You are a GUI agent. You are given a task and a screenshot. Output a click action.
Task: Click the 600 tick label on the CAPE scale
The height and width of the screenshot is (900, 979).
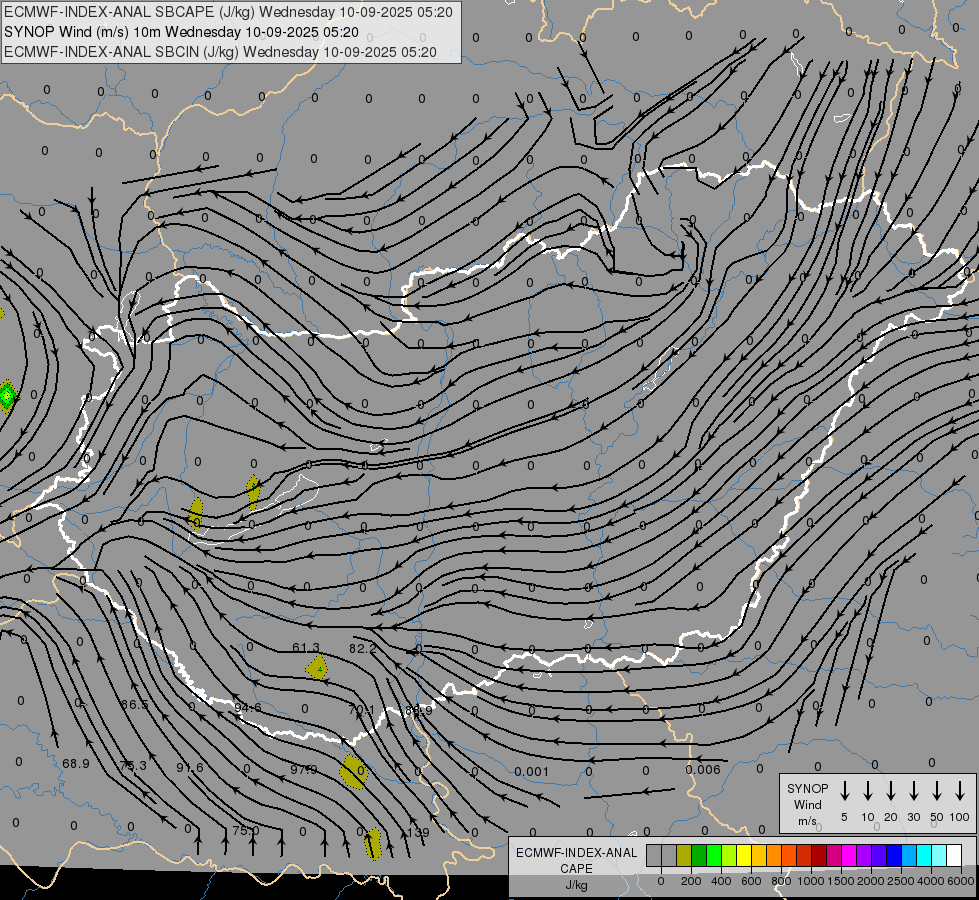(x=751, y=881)
